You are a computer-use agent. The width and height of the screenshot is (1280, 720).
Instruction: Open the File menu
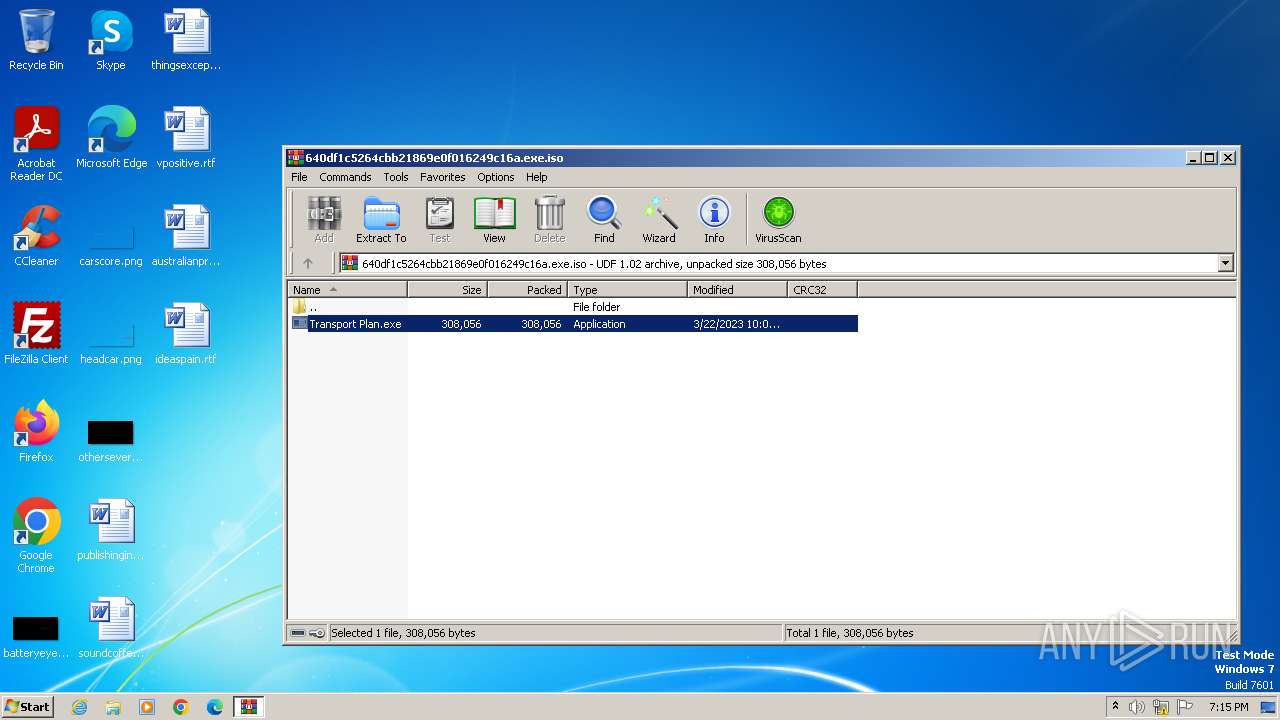(x=299, y=177)
